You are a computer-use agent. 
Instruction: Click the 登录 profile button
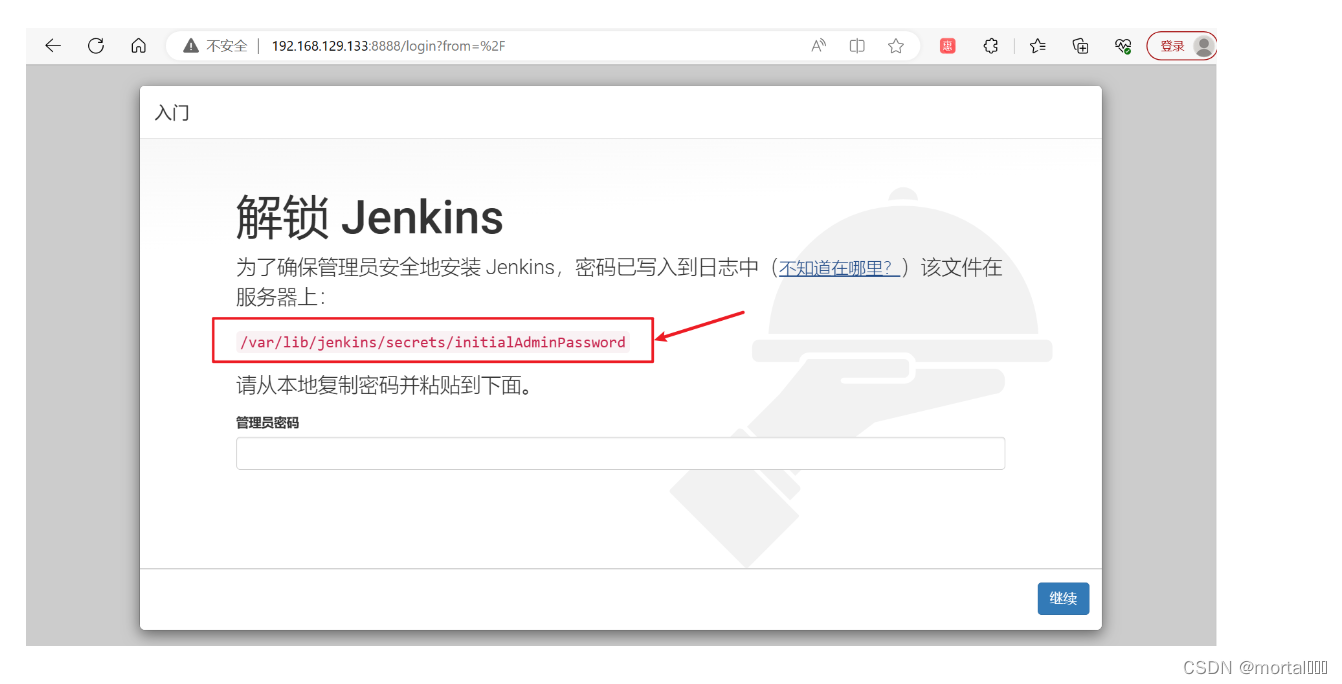(1181, 46)
